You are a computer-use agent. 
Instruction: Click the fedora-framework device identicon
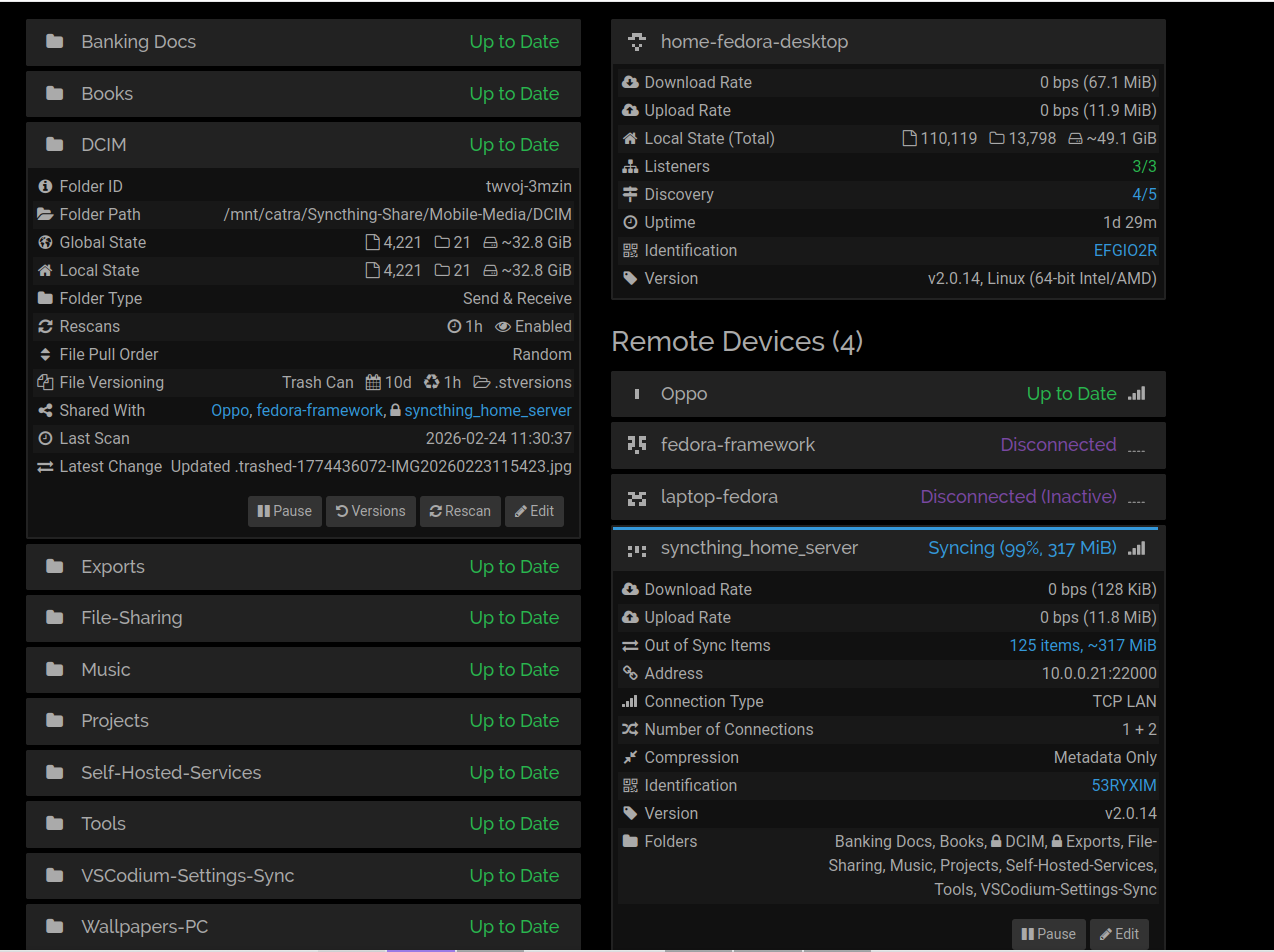click(636, 445)
